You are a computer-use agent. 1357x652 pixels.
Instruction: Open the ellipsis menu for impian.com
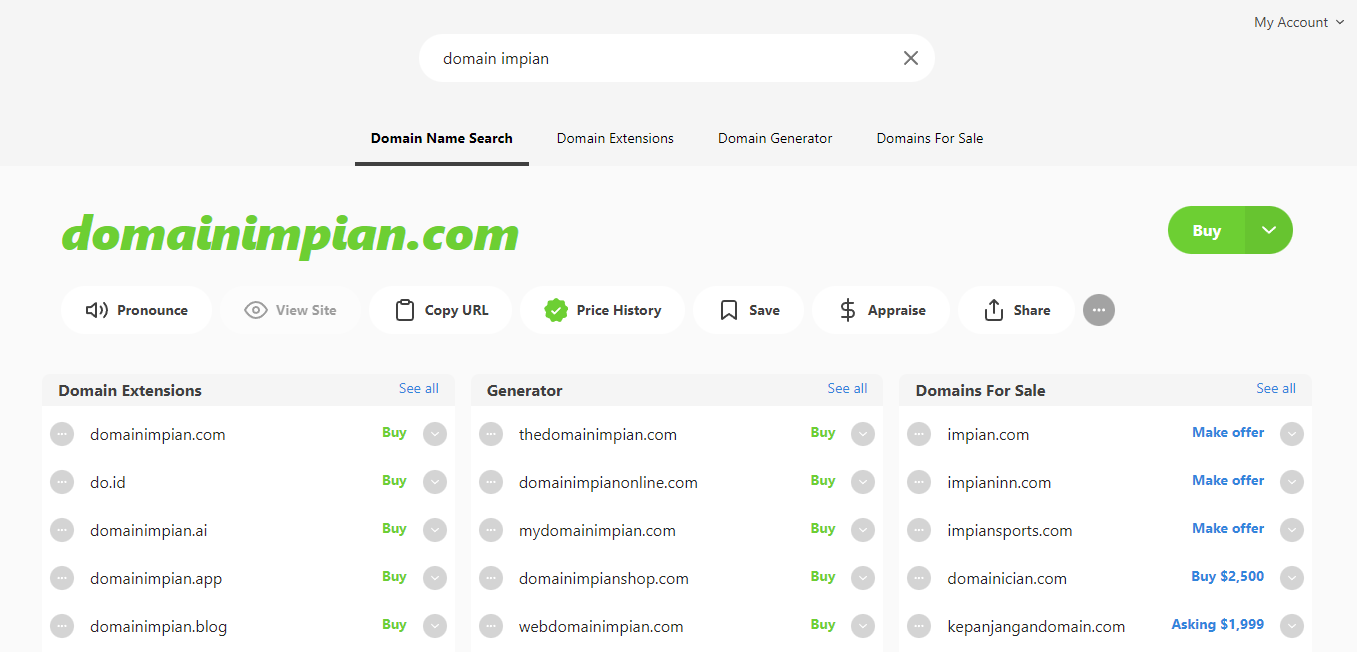point(919,433)
